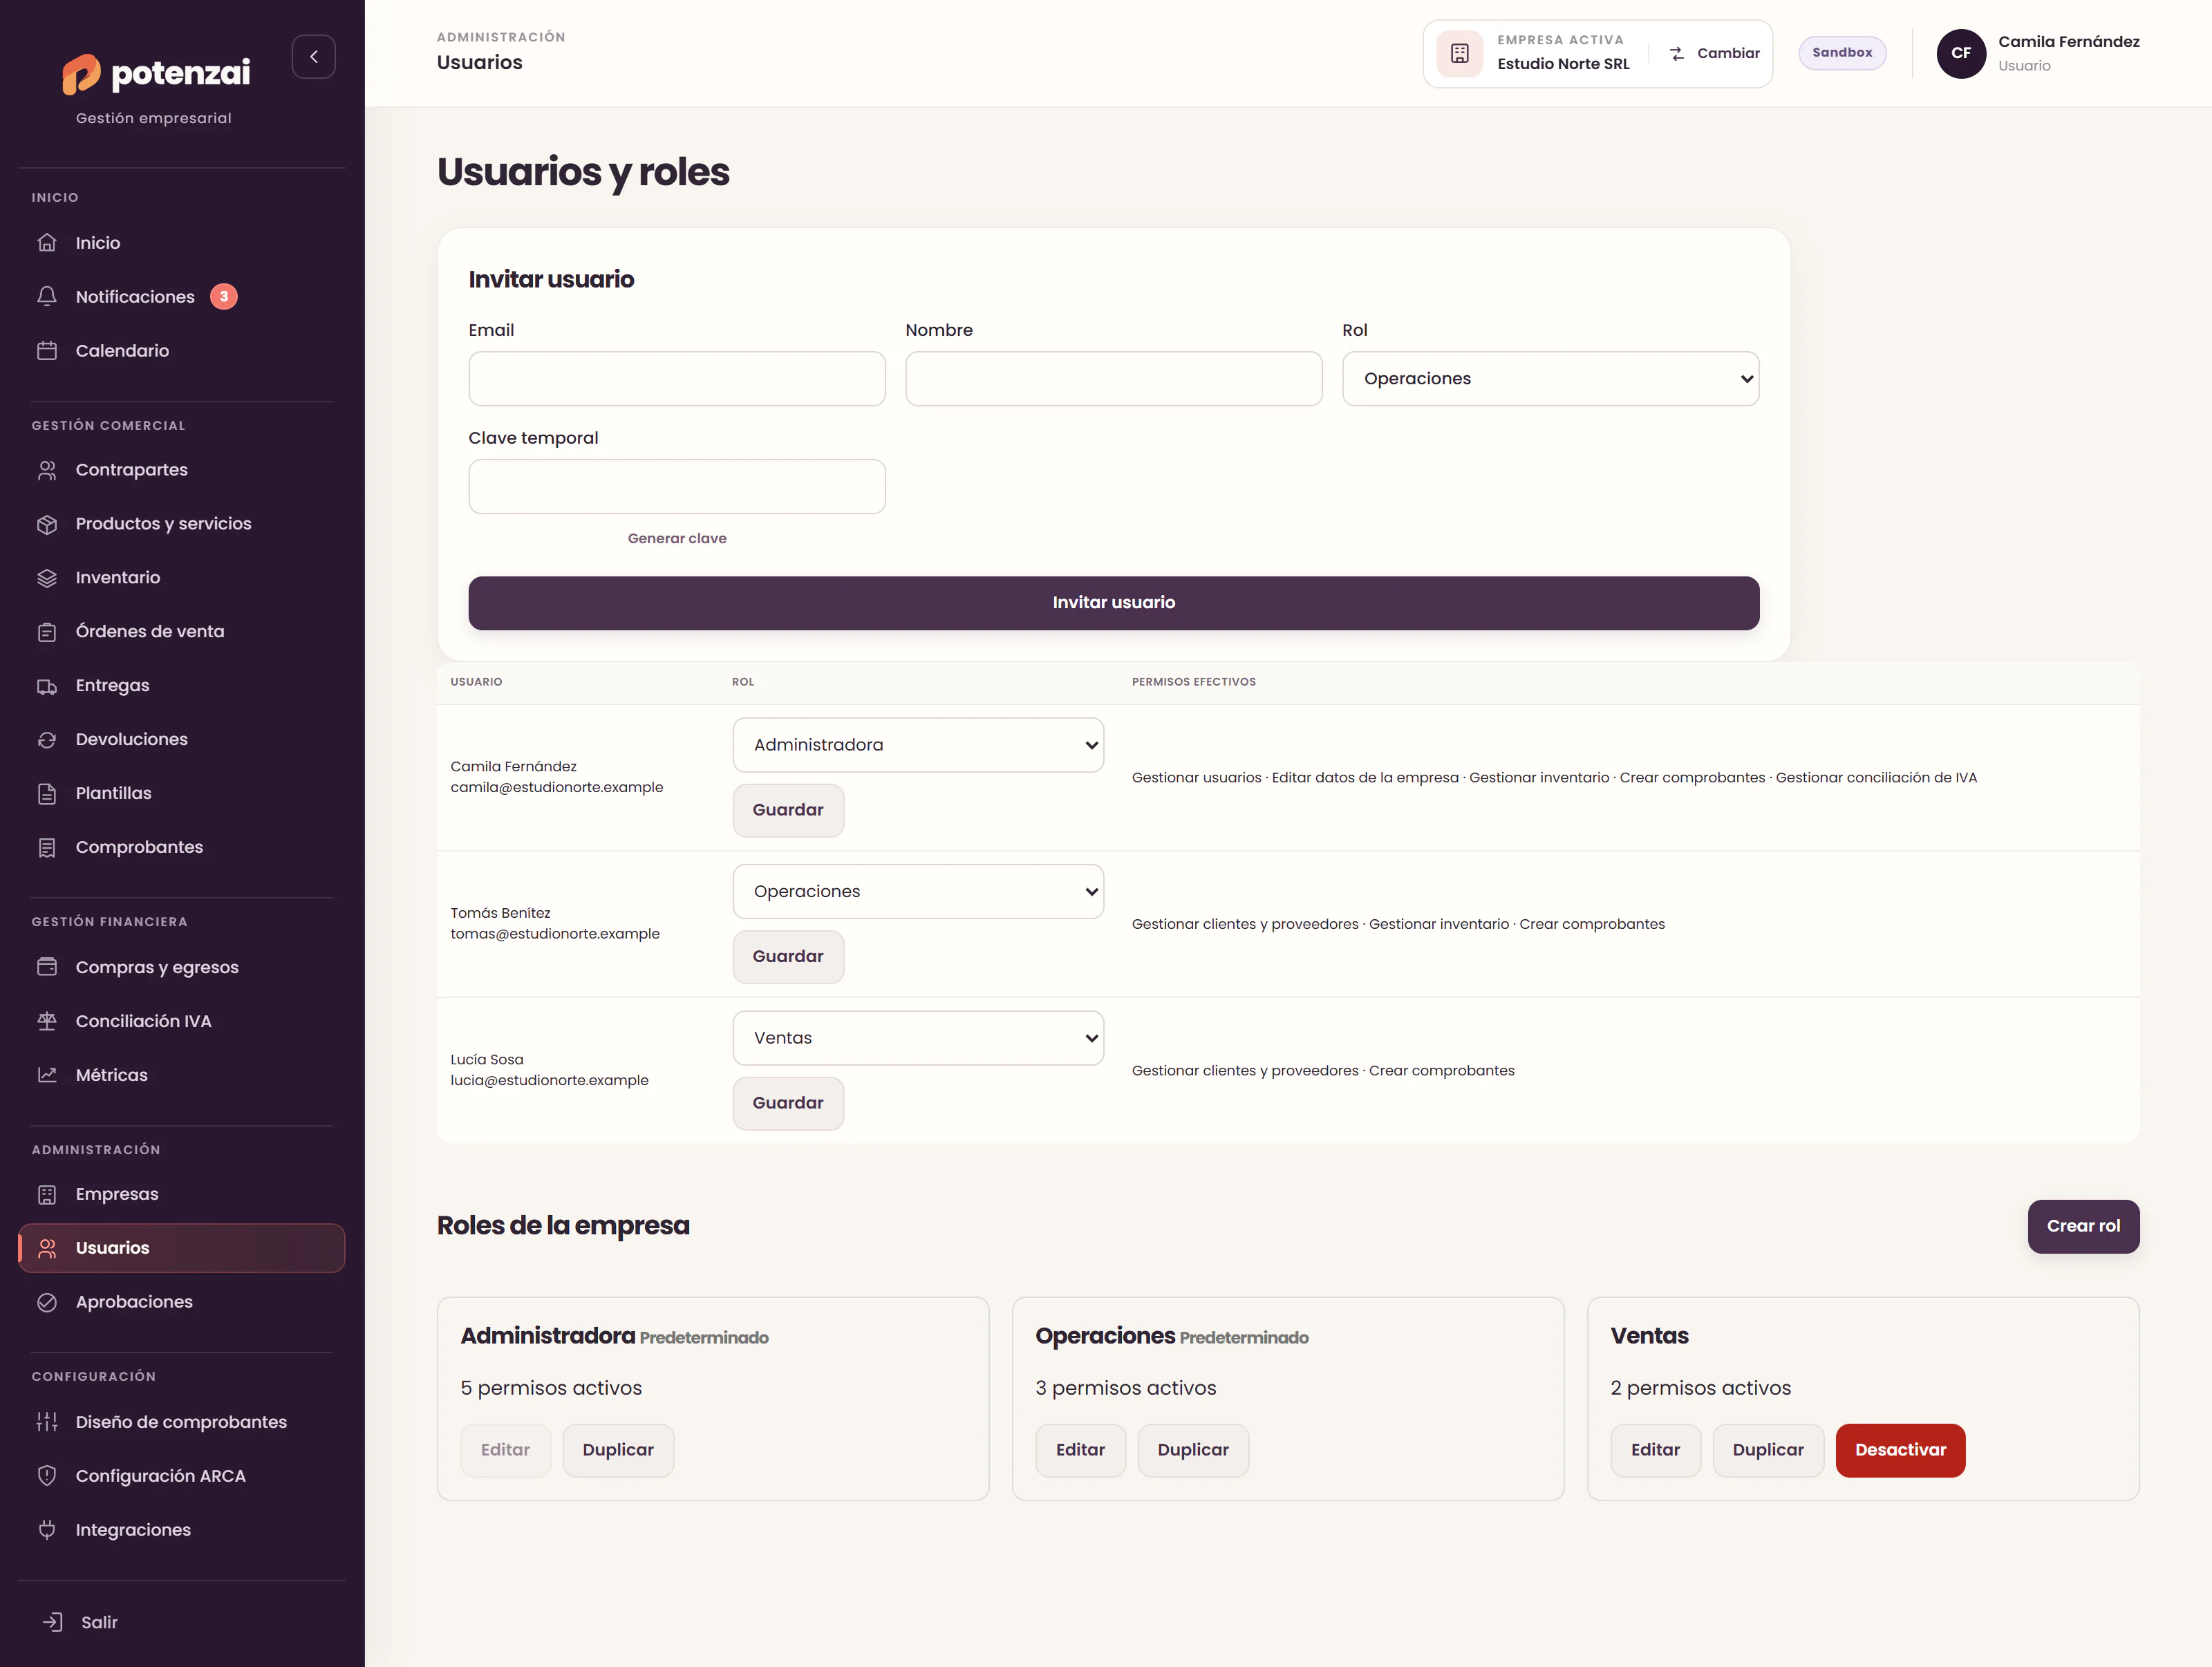Click the Órdenes de venta clipboard icon
This screenshot has height=1667, width=2212.
(47, 632)
